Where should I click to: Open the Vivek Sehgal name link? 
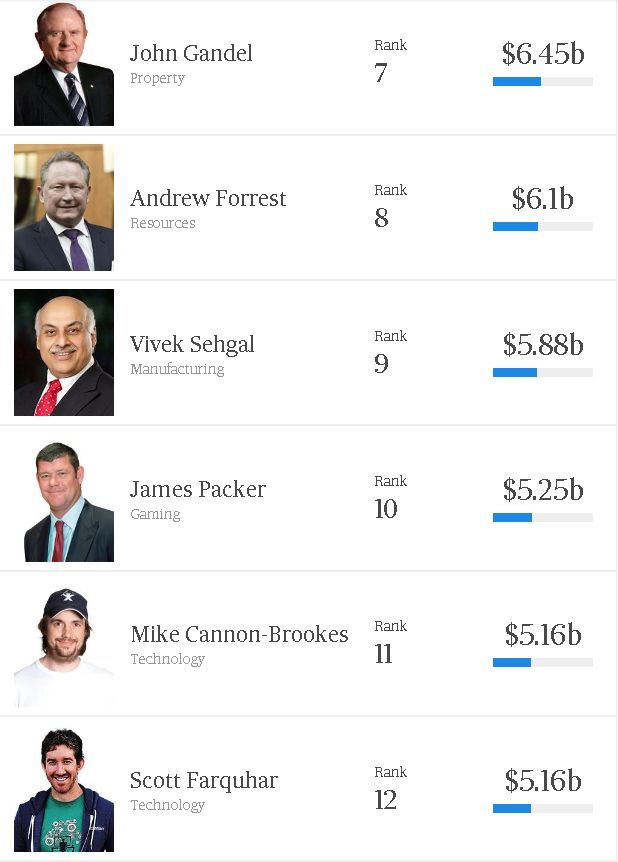(192, 345)
